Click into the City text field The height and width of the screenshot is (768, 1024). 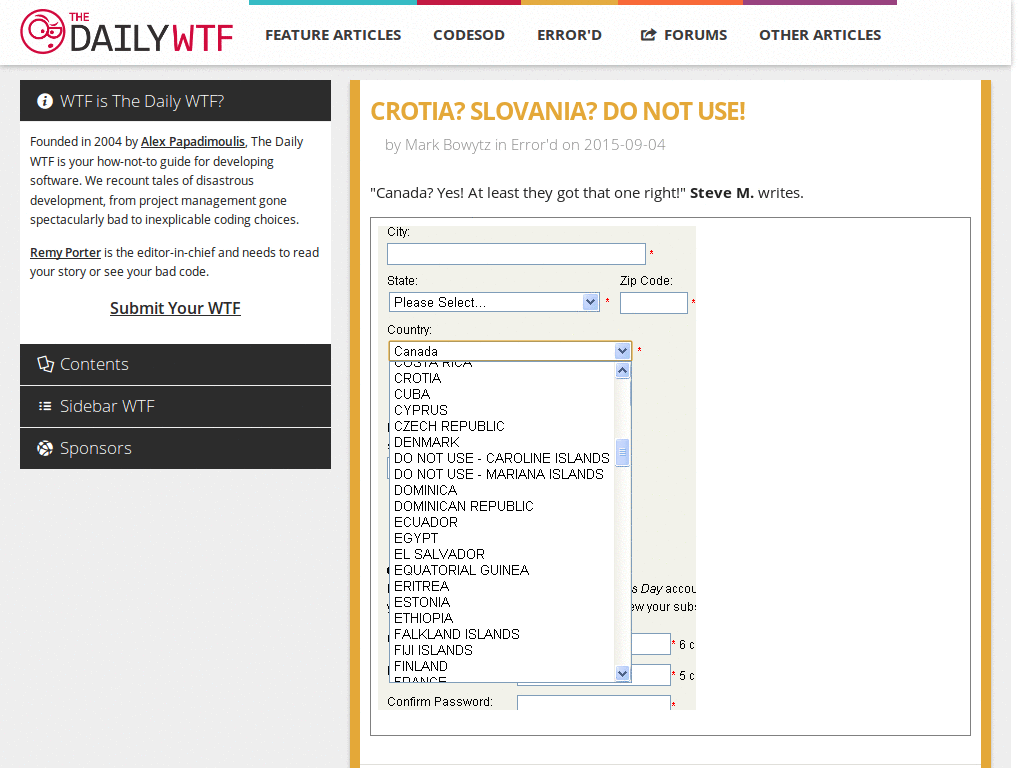pos(516,254)
